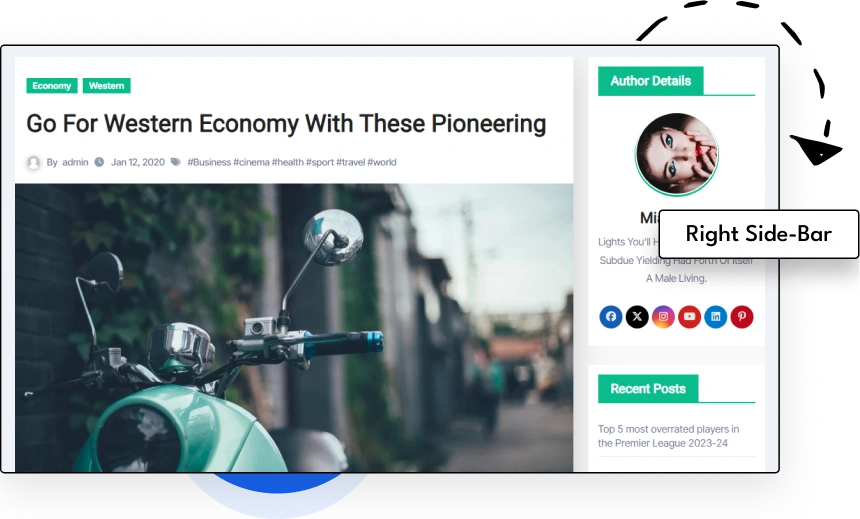Click the author profile photo
Screen dimensions: 860x519
[x=676, y=154]
